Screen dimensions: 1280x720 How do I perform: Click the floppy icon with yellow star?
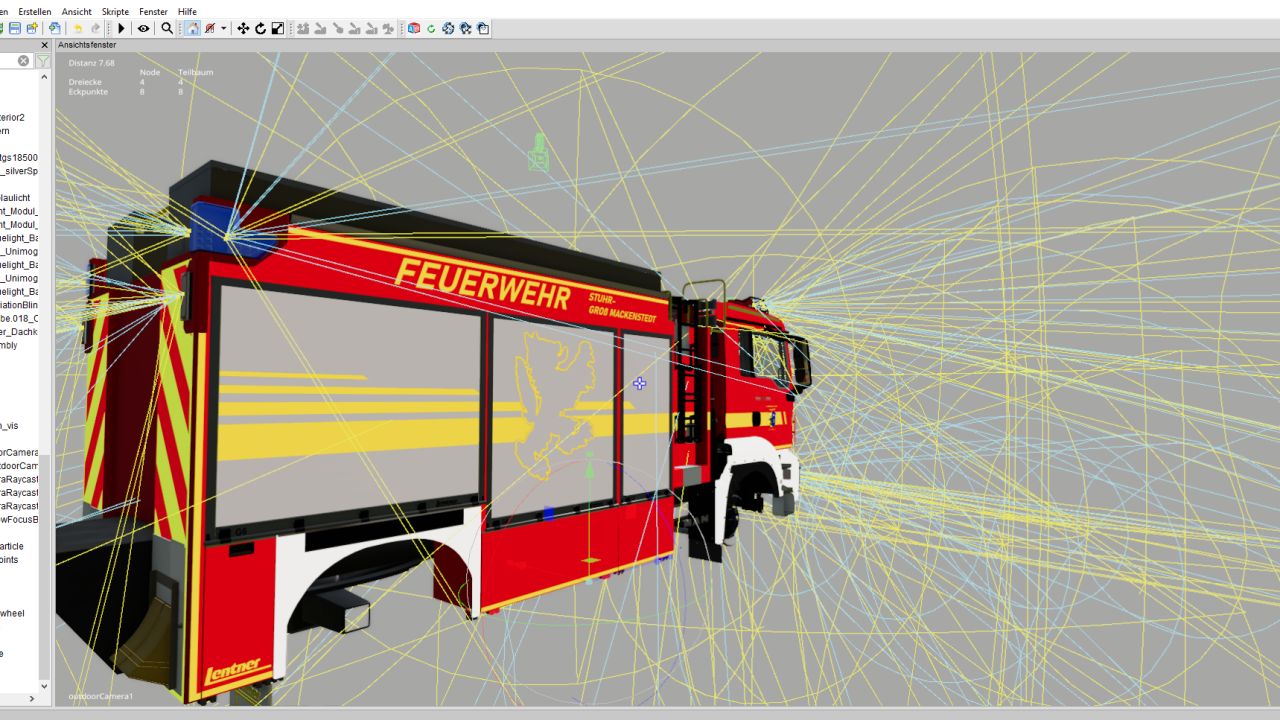(32, 29)
